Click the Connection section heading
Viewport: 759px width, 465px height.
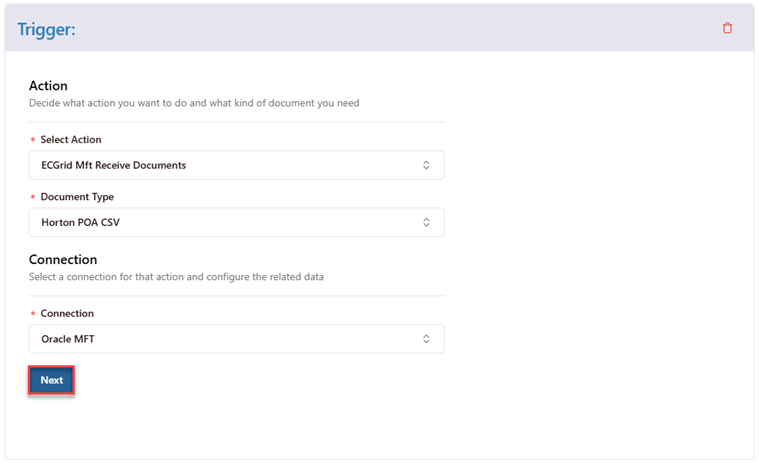[x=63, y=259]
